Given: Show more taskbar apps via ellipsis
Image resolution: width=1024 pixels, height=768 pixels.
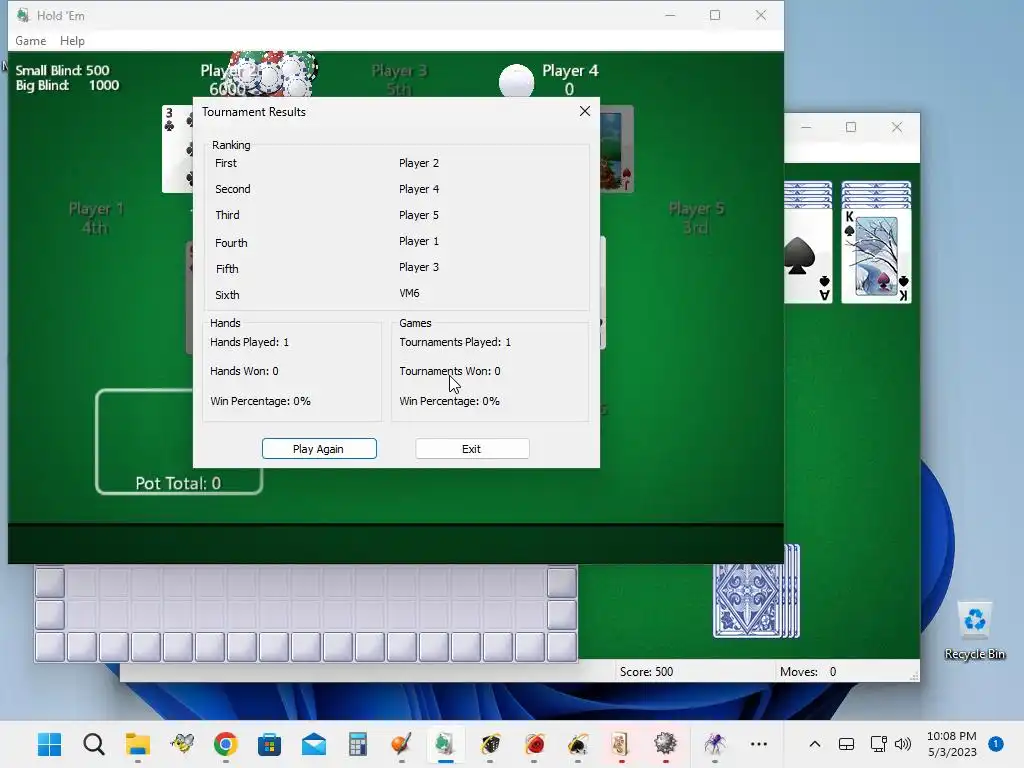Looking at the screenshot, I should pyautogui.click(x=758, y=744).
